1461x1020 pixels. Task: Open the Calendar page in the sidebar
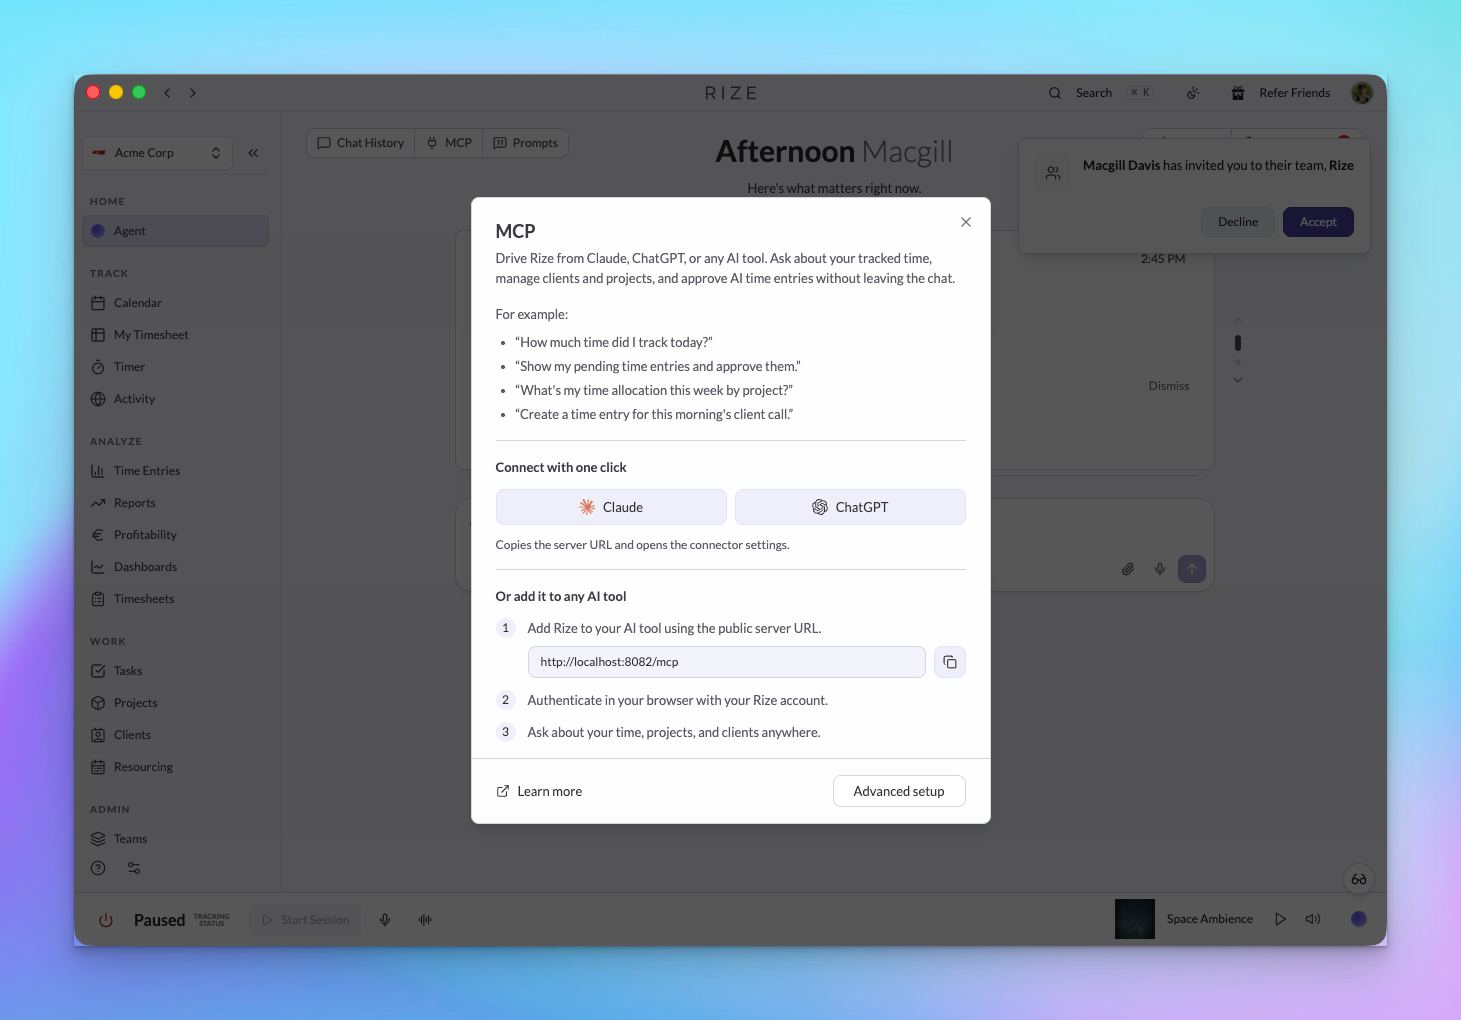pyautogui.click(x=137, y=303)
